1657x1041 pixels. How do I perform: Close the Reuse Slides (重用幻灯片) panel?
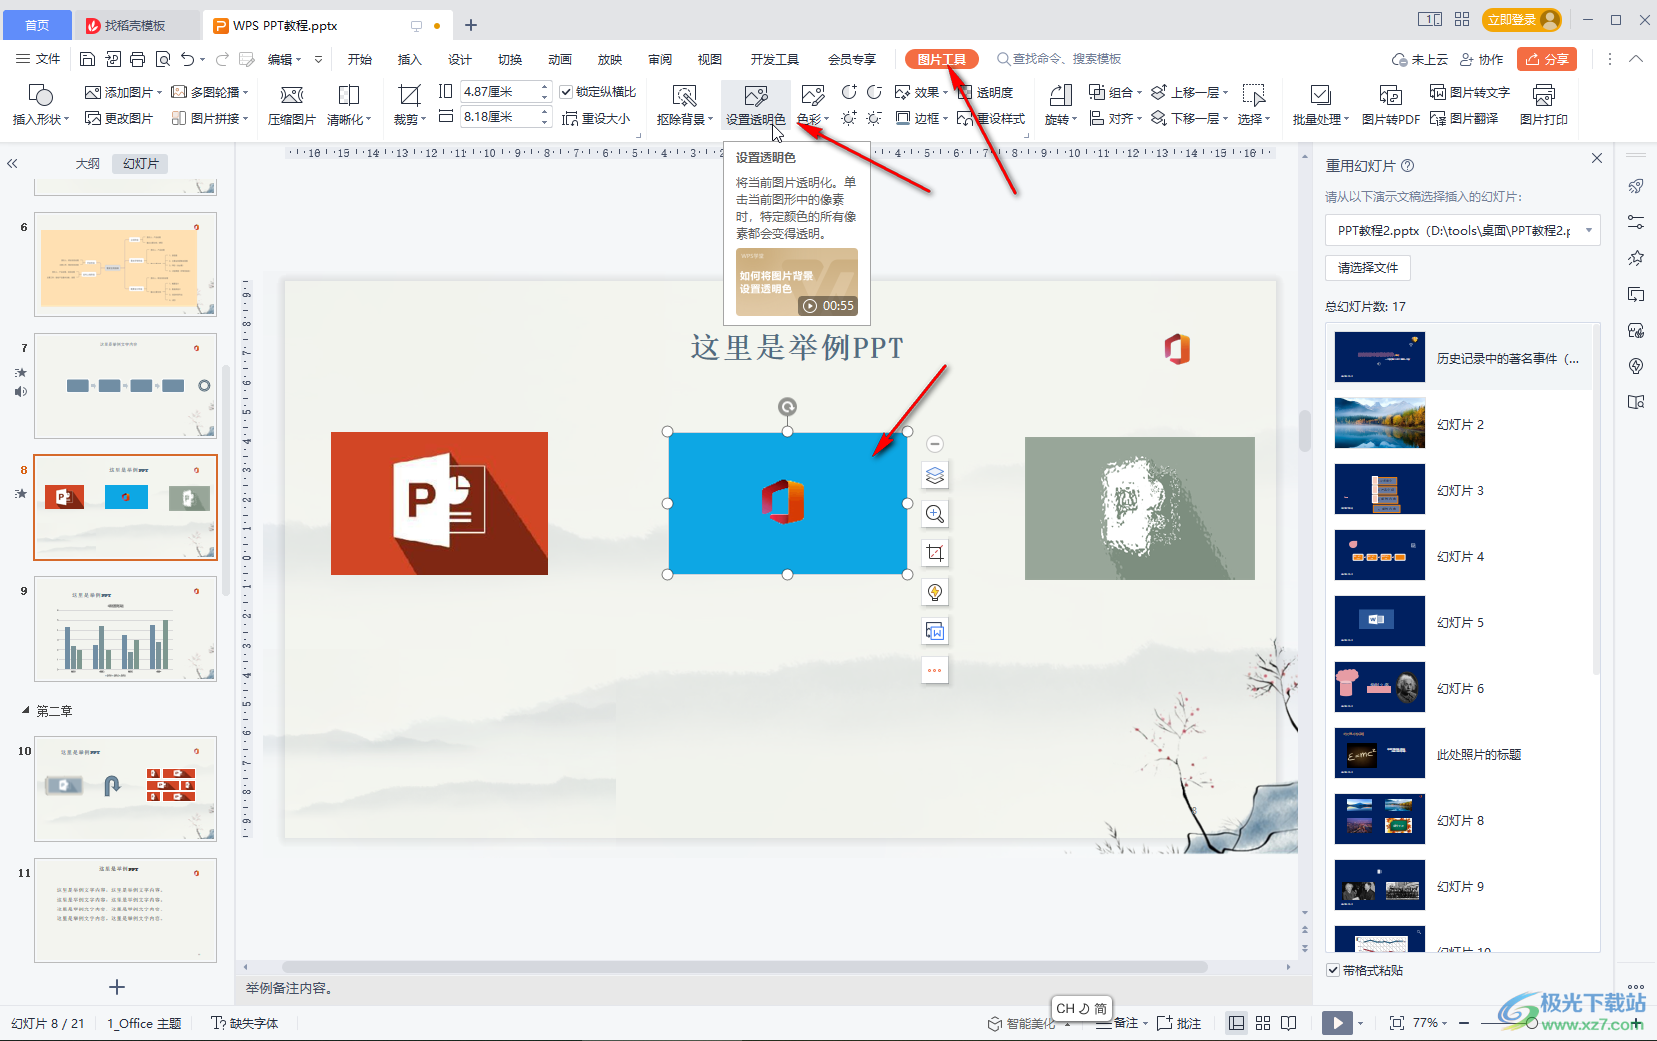tap(1597, 158)
